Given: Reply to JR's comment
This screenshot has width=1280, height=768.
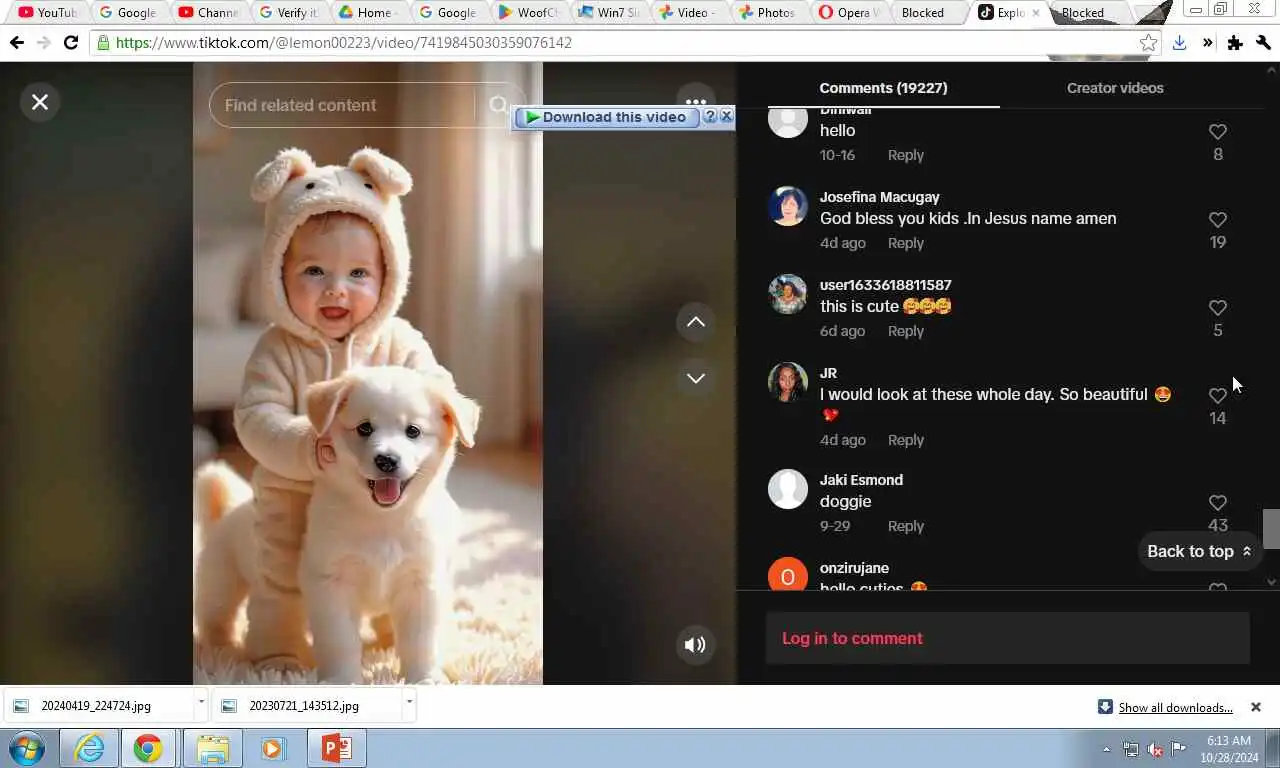Looking at the screenshot, I should click(906, 440).
